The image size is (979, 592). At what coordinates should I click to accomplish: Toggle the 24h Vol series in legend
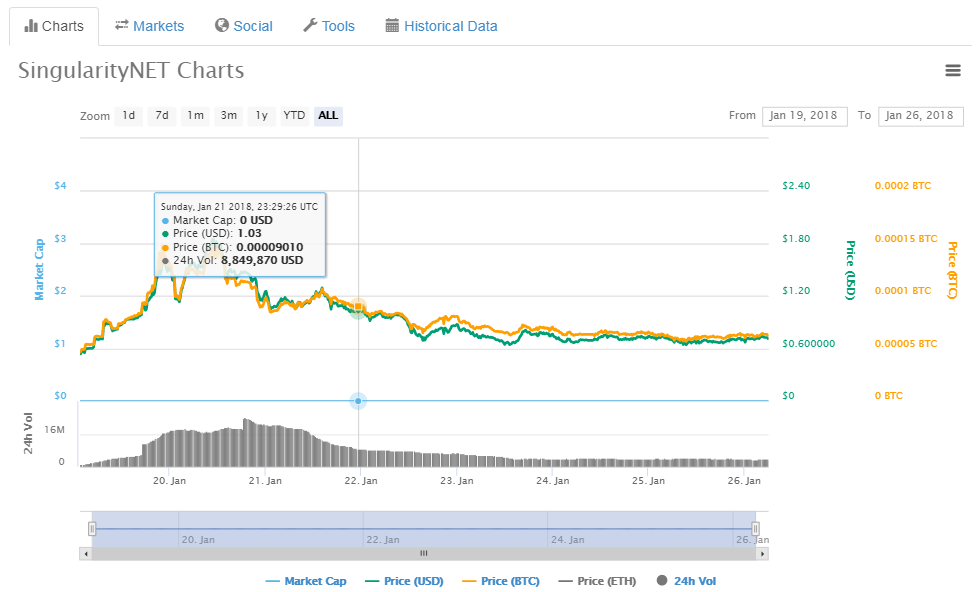[x=687, y=581]
